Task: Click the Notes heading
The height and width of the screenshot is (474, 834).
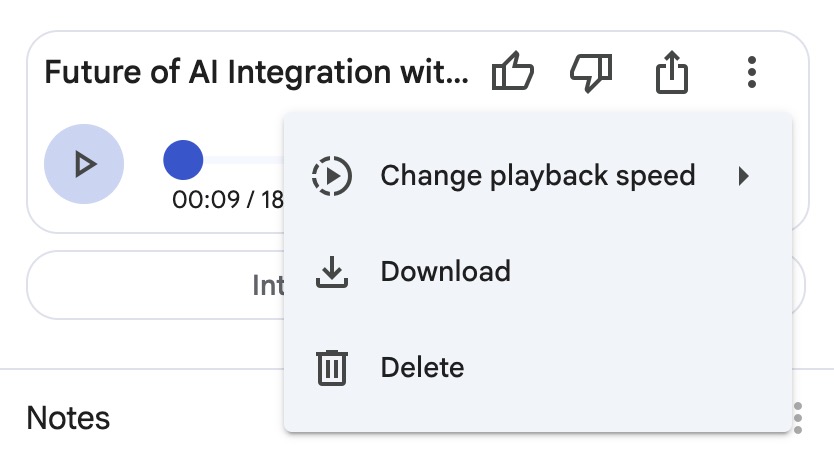Action: 68,418
